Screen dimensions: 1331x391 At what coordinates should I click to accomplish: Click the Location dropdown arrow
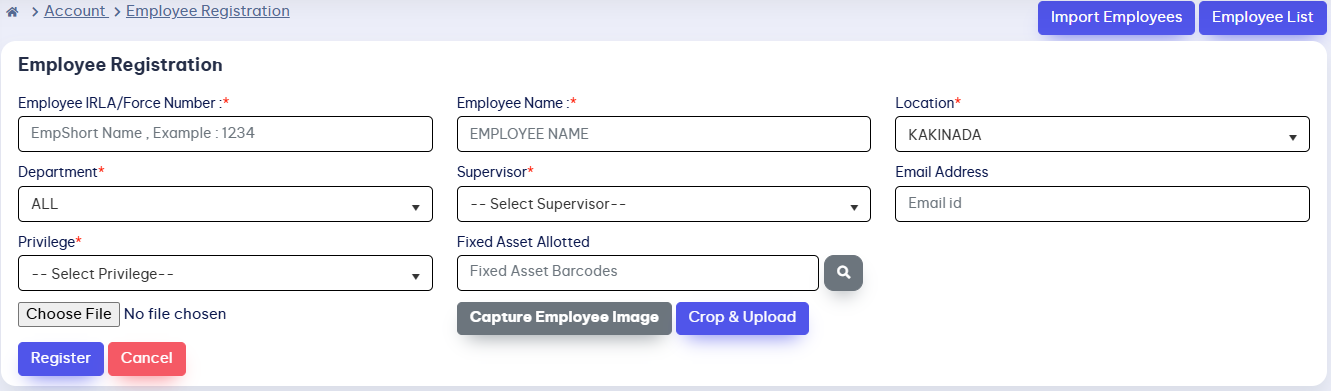[1292, 137]
